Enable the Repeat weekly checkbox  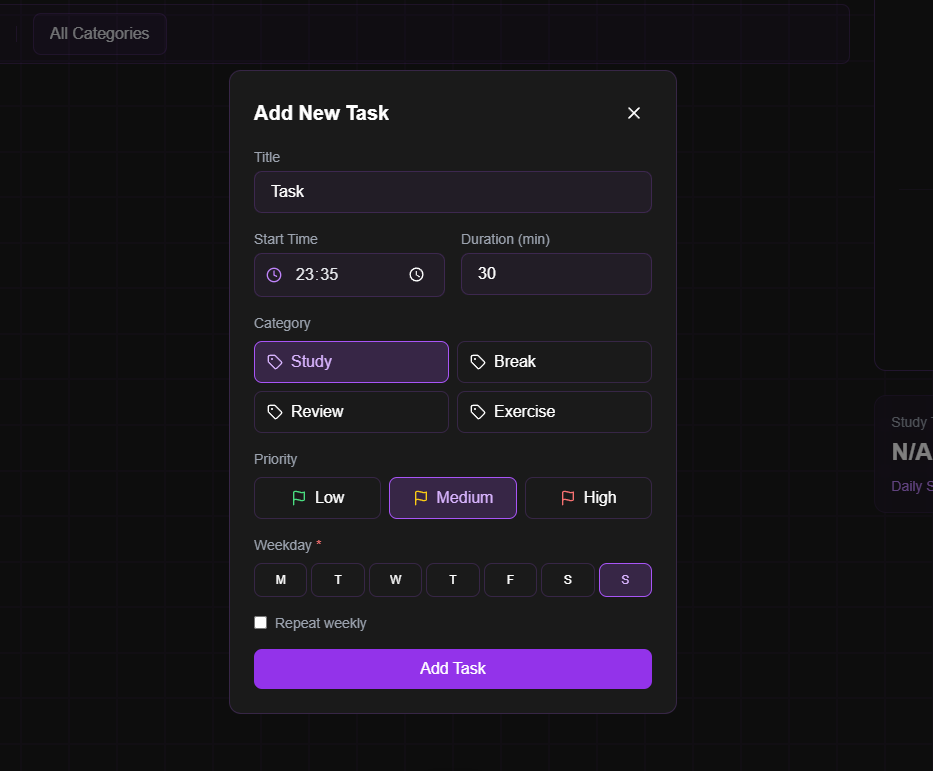(261, 622)
